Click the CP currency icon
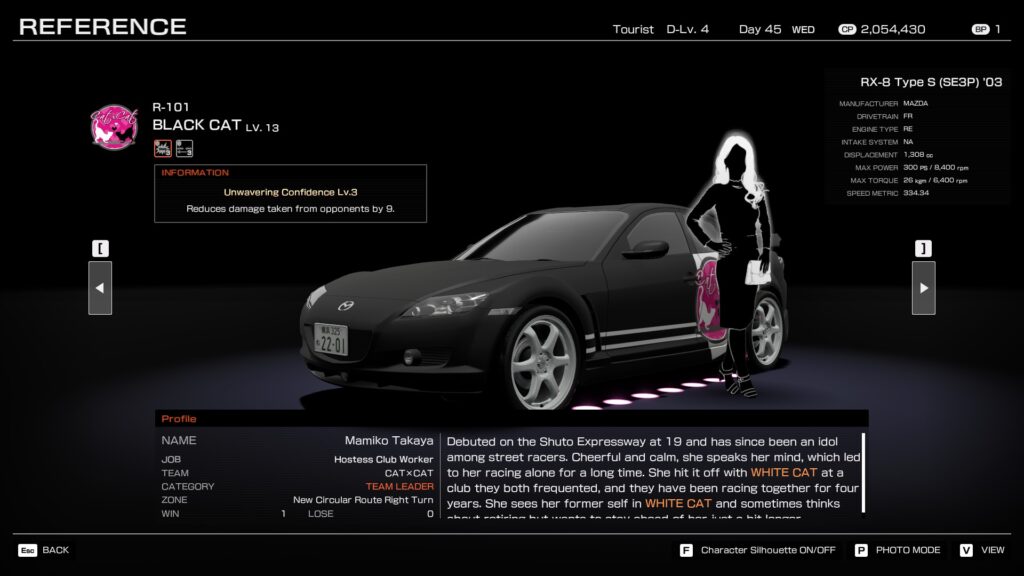The image size is (1024, 576). click(x=847, y=29)
